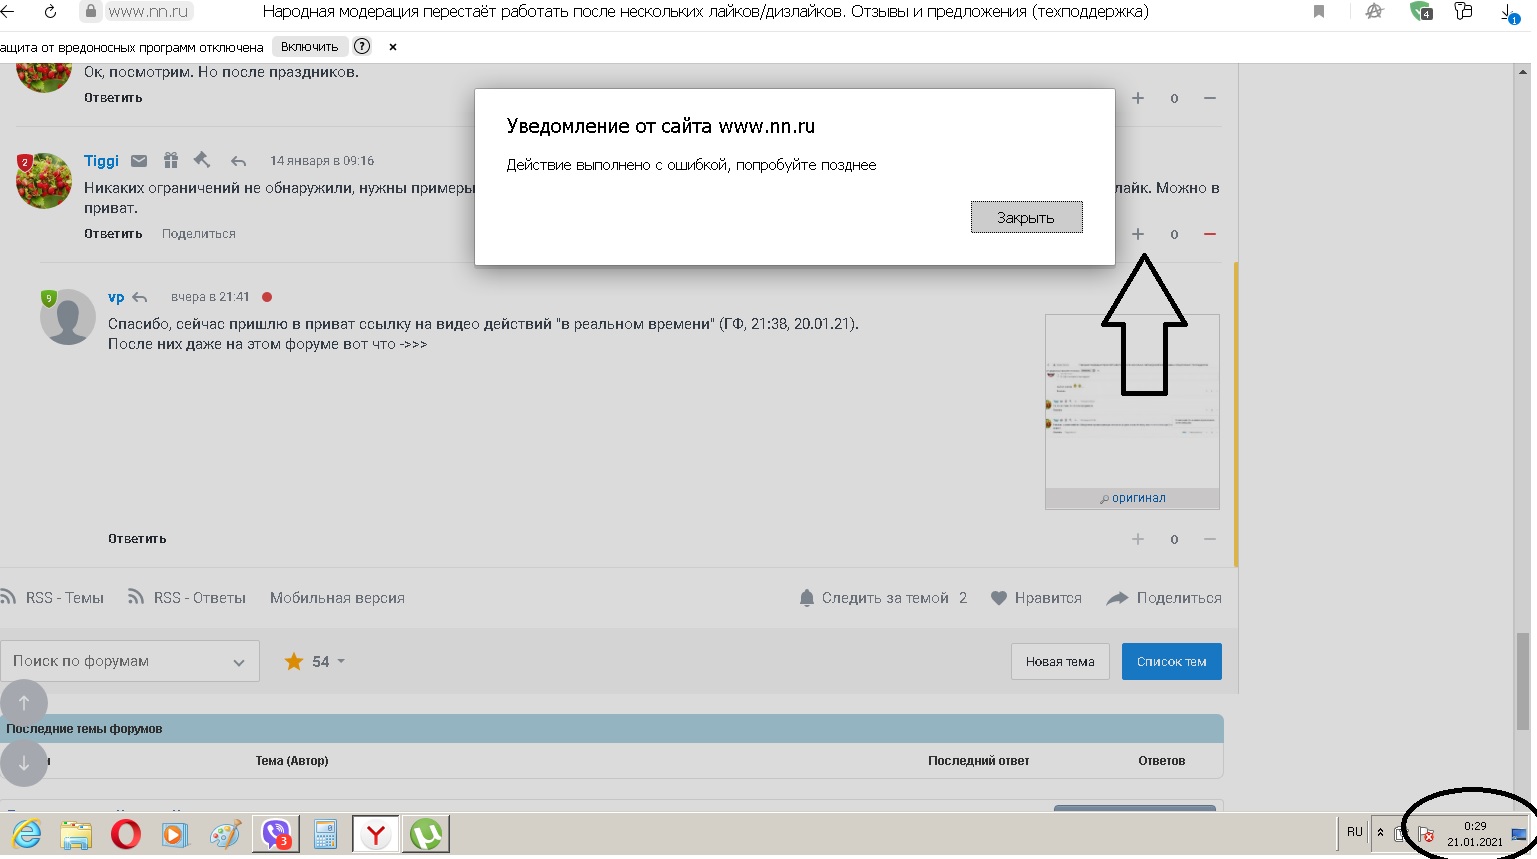Click the uTorrent taskbar icon
This screenshot has width=1537, height=859.
click(426, 834)
